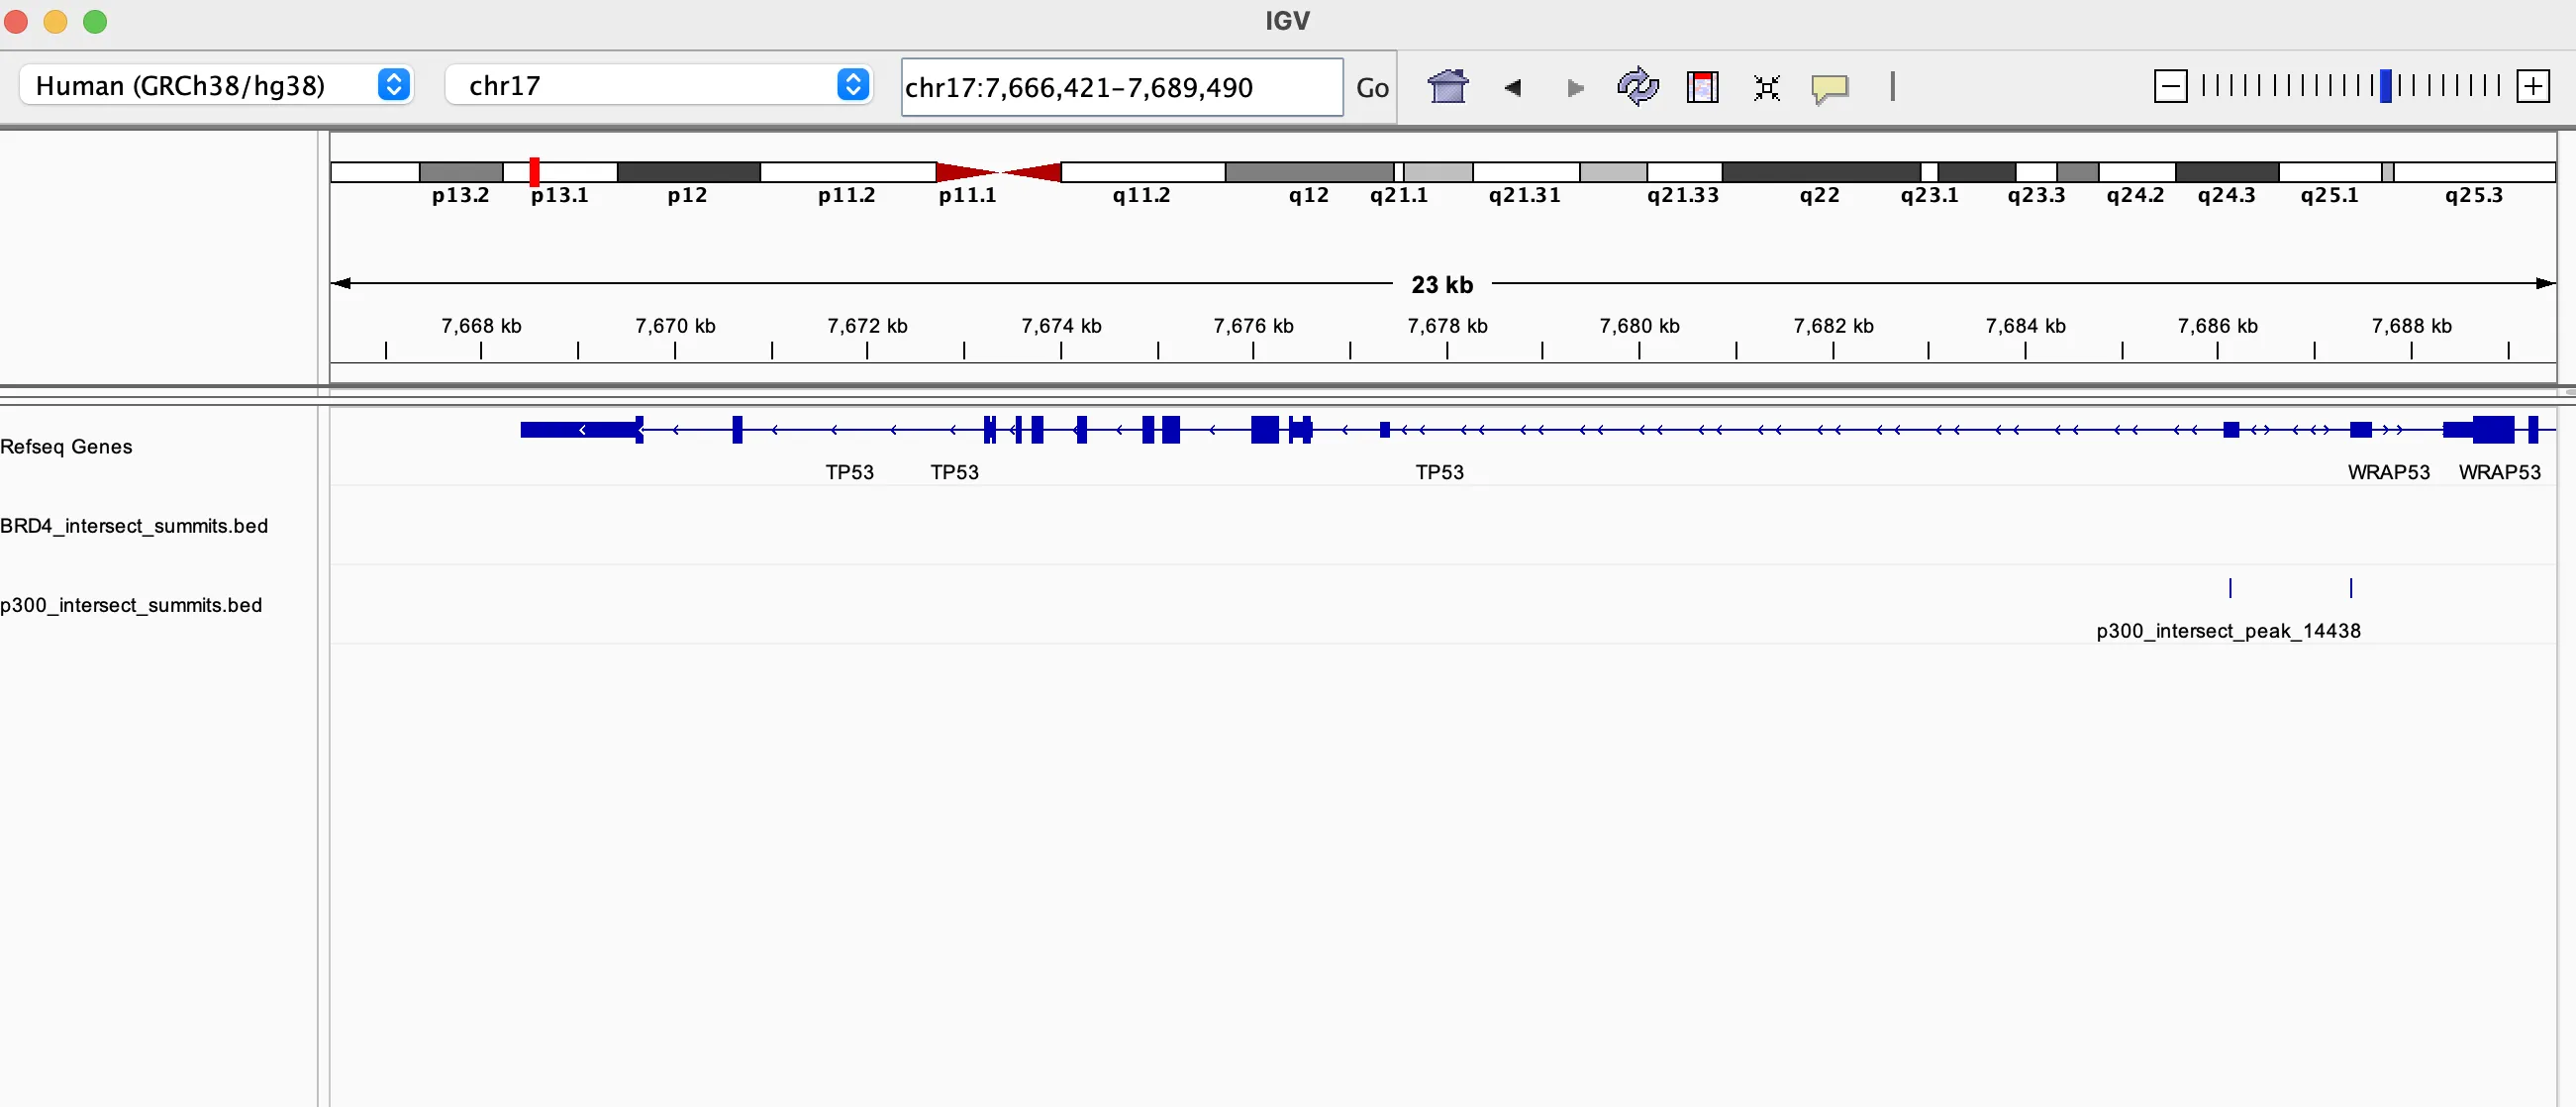Click the p300_intersect_peak_14438 feature label
Viewport: 2576px width, 1107px height.
coord(2227,631)
